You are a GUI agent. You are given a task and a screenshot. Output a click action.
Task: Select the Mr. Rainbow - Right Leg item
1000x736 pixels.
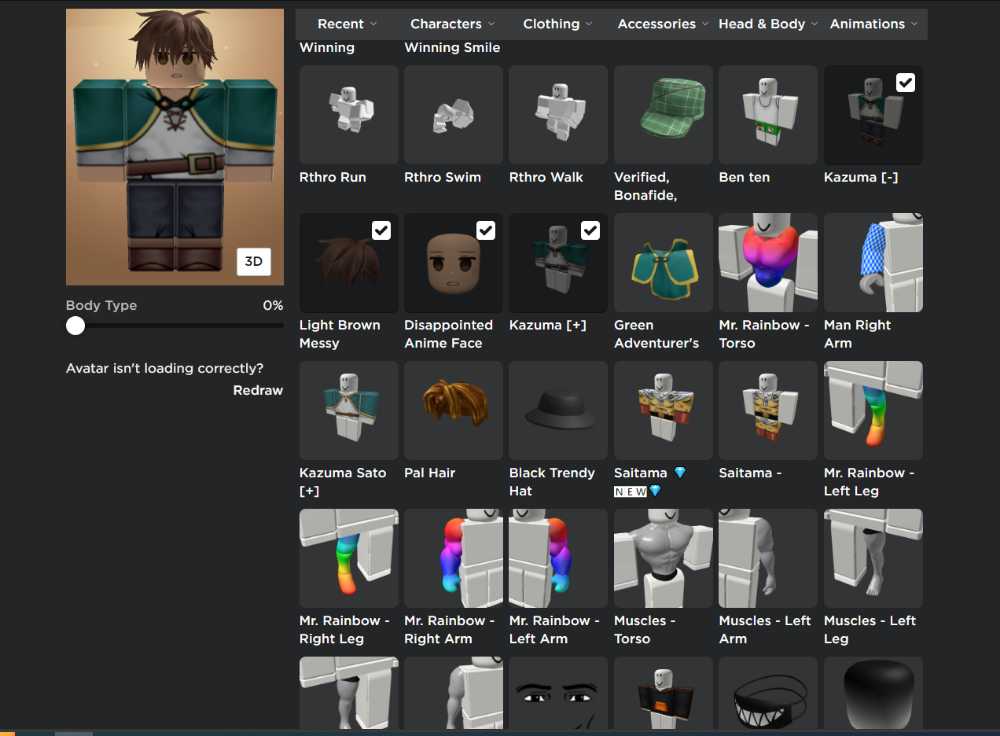[x=349, y=558]
